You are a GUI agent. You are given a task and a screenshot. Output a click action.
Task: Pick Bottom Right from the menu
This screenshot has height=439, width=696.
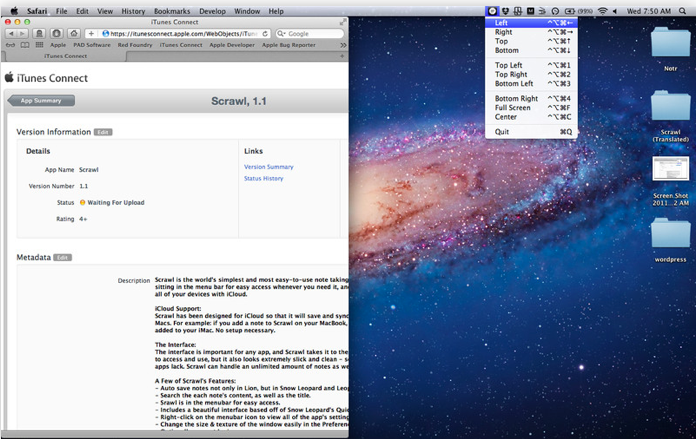(531, 99)
